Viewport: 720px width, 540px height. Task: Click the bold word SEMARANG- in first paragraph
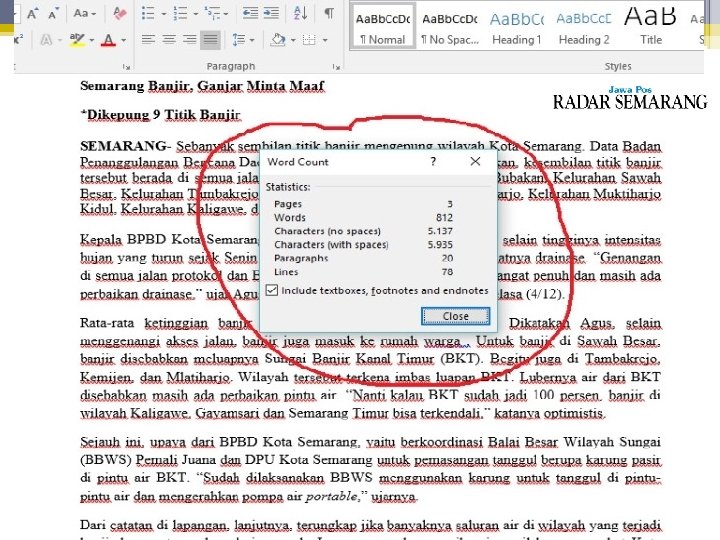coord(125,146)
